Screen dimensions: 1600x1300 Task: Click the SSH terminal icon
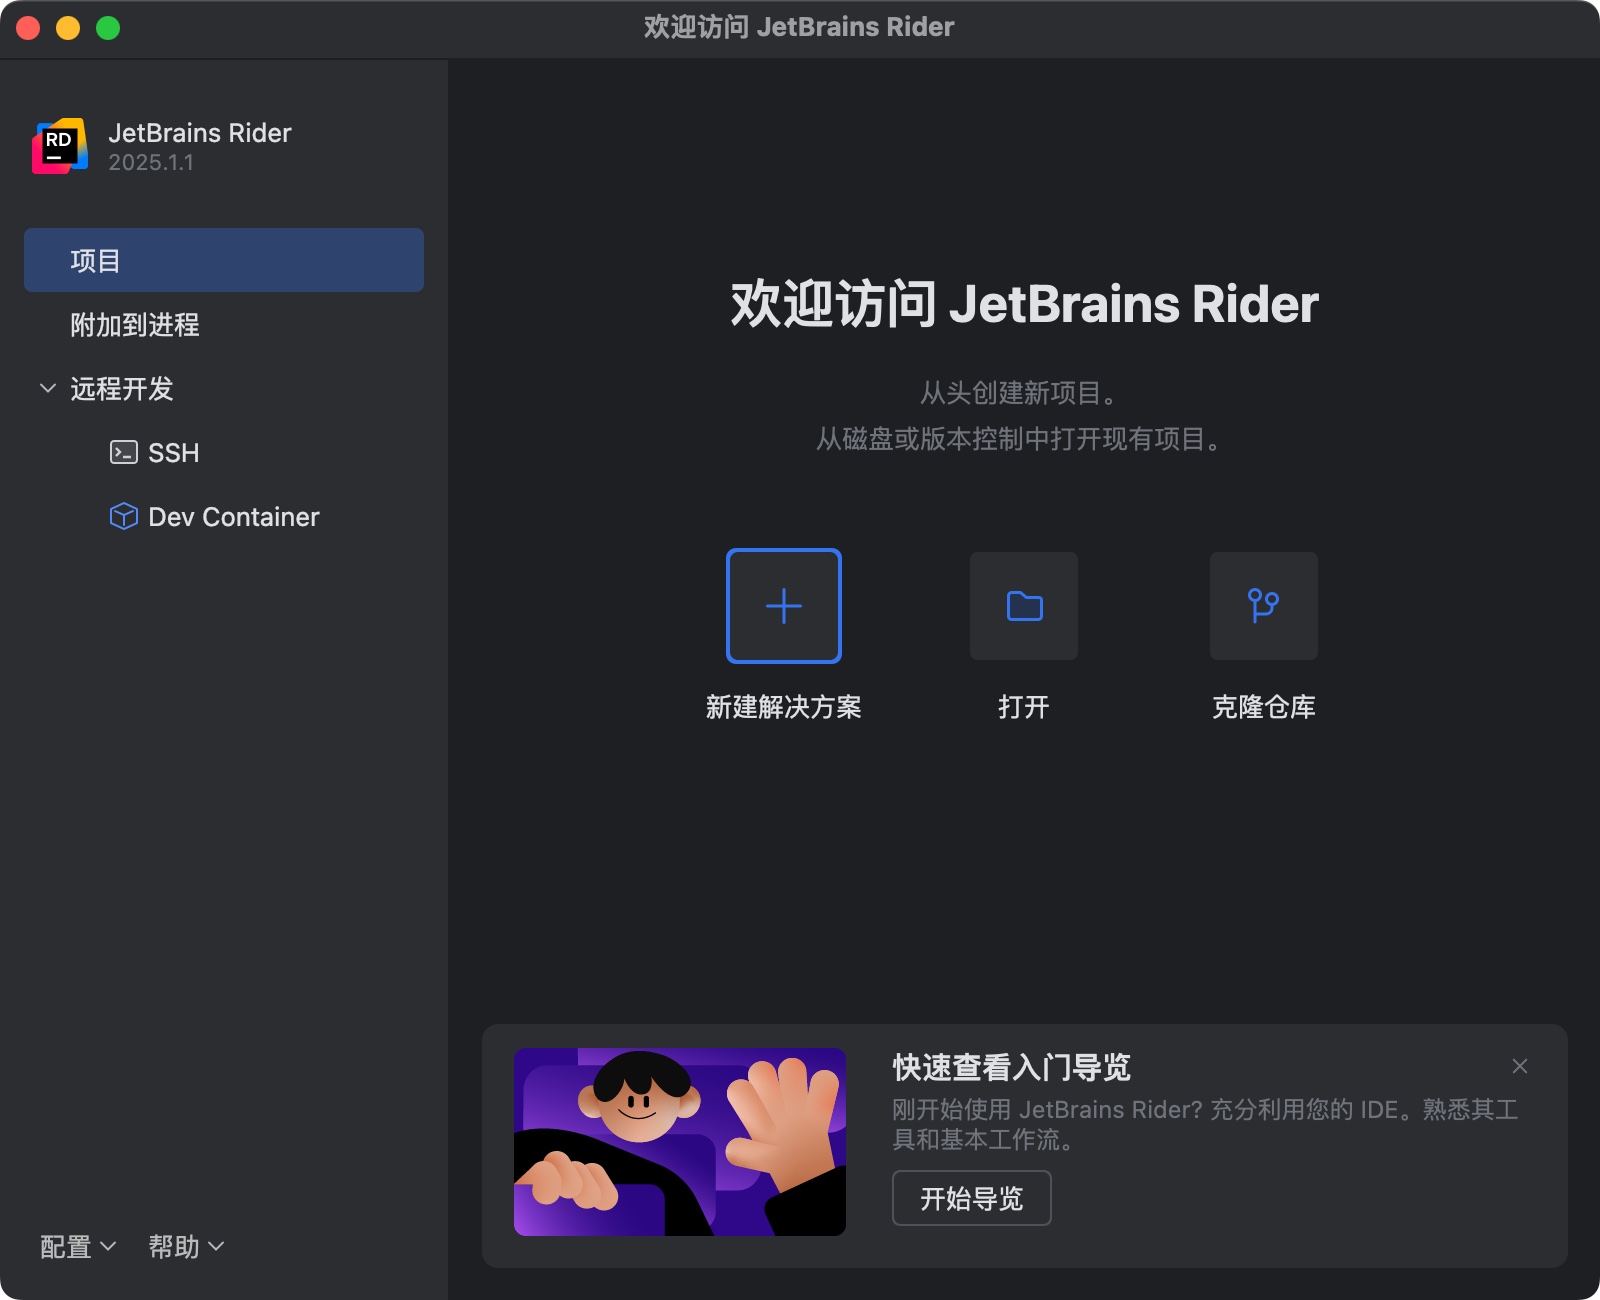pos(124,452)
